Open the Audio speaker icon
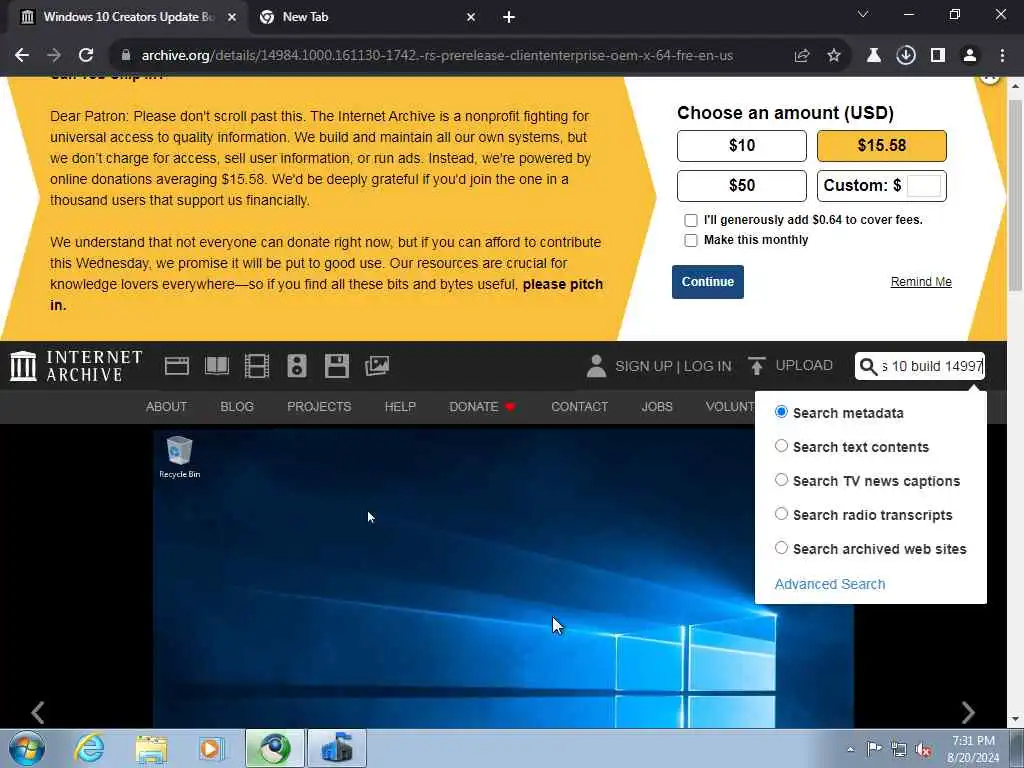Viewport: 1024px width, 768px height. 296,366
